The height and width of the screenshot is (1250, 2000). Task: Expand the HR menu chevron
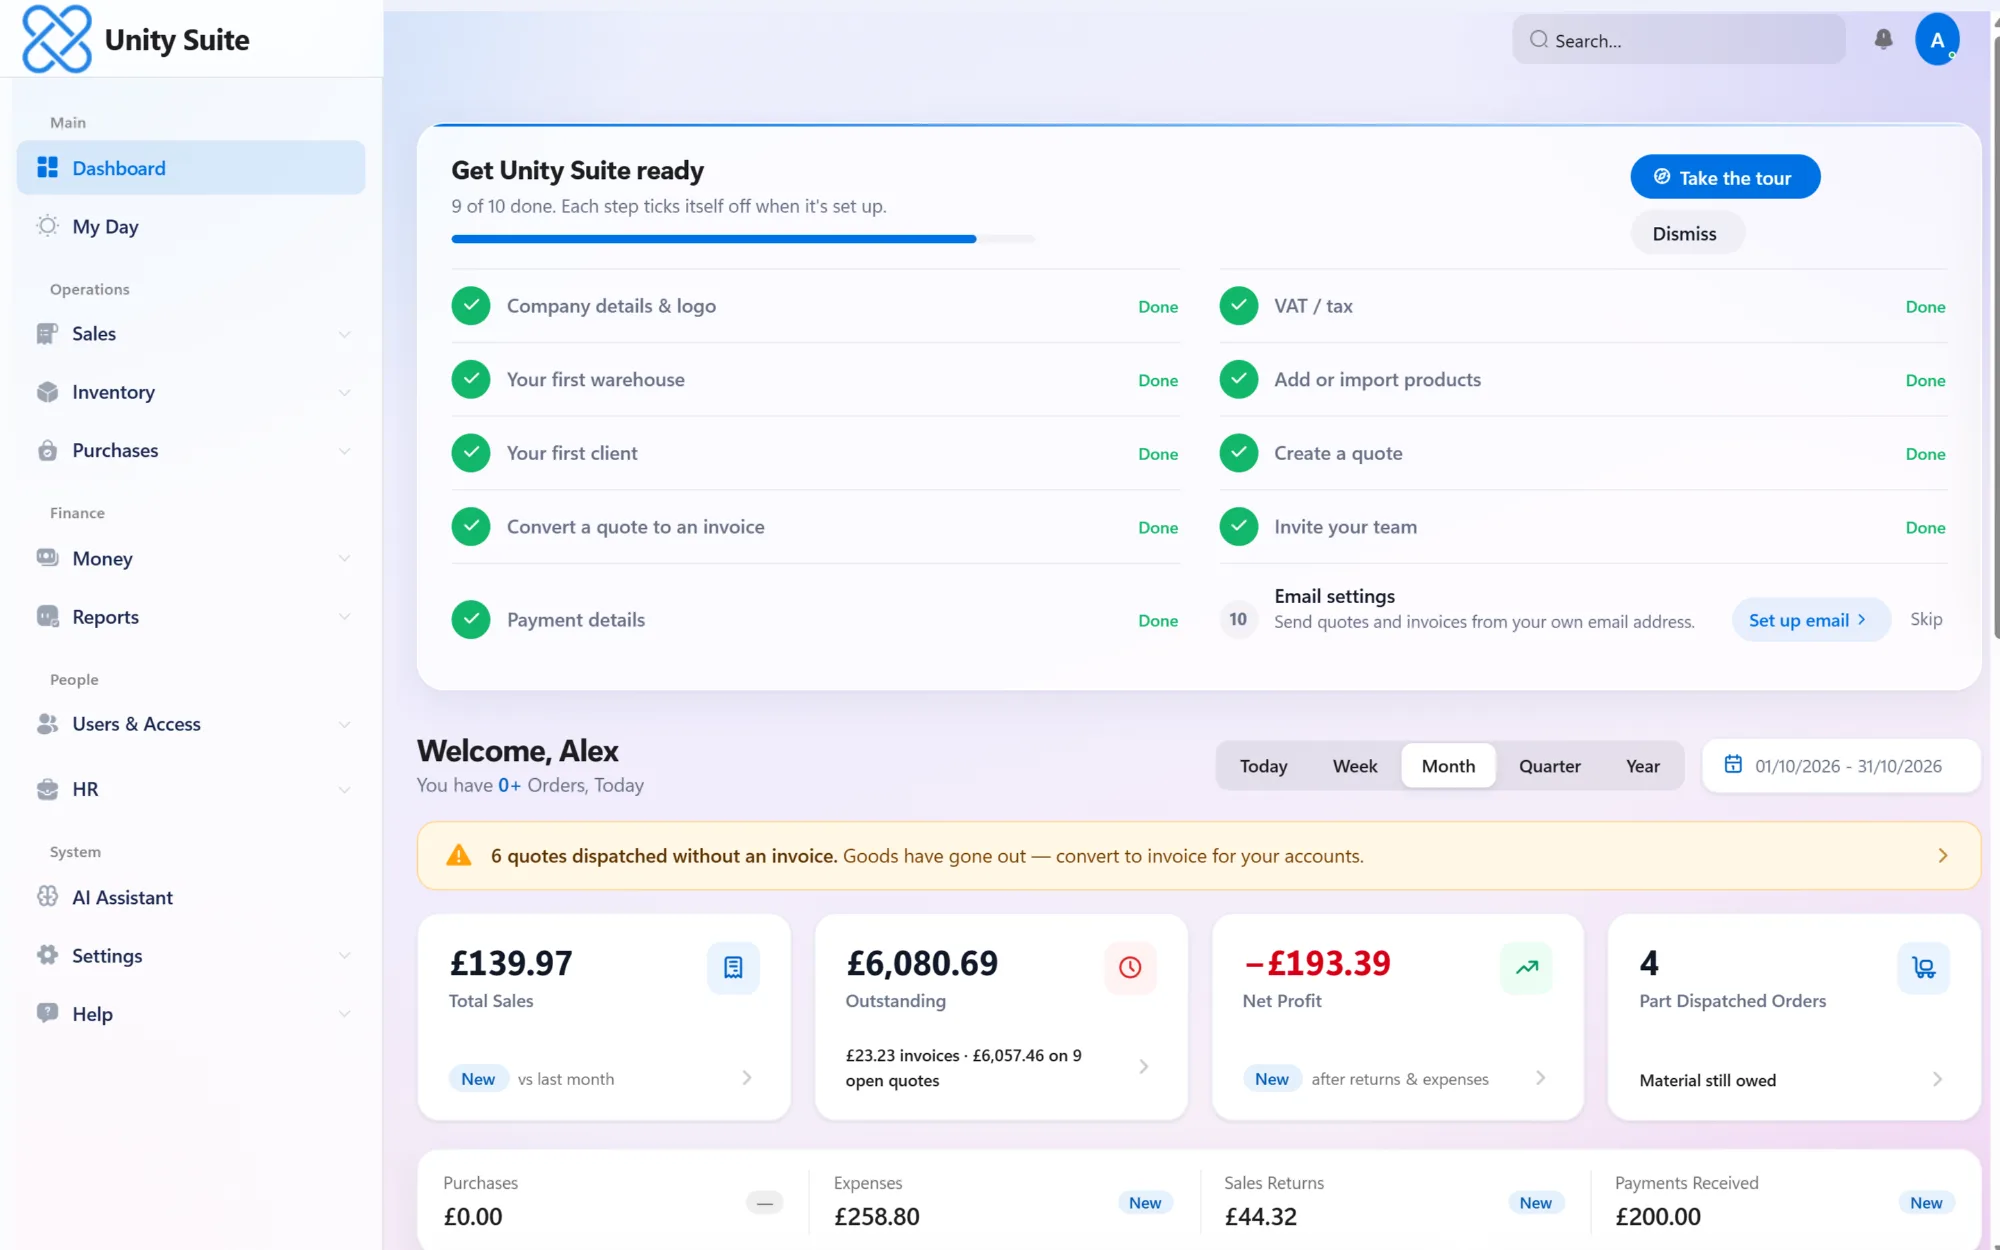(x=344, y=789)
